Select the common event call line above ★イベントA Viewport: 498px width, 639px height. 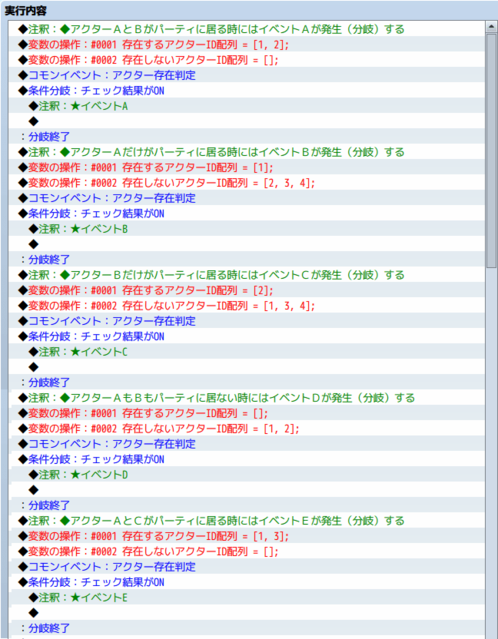pyautogui.click(x=247, y=75)
